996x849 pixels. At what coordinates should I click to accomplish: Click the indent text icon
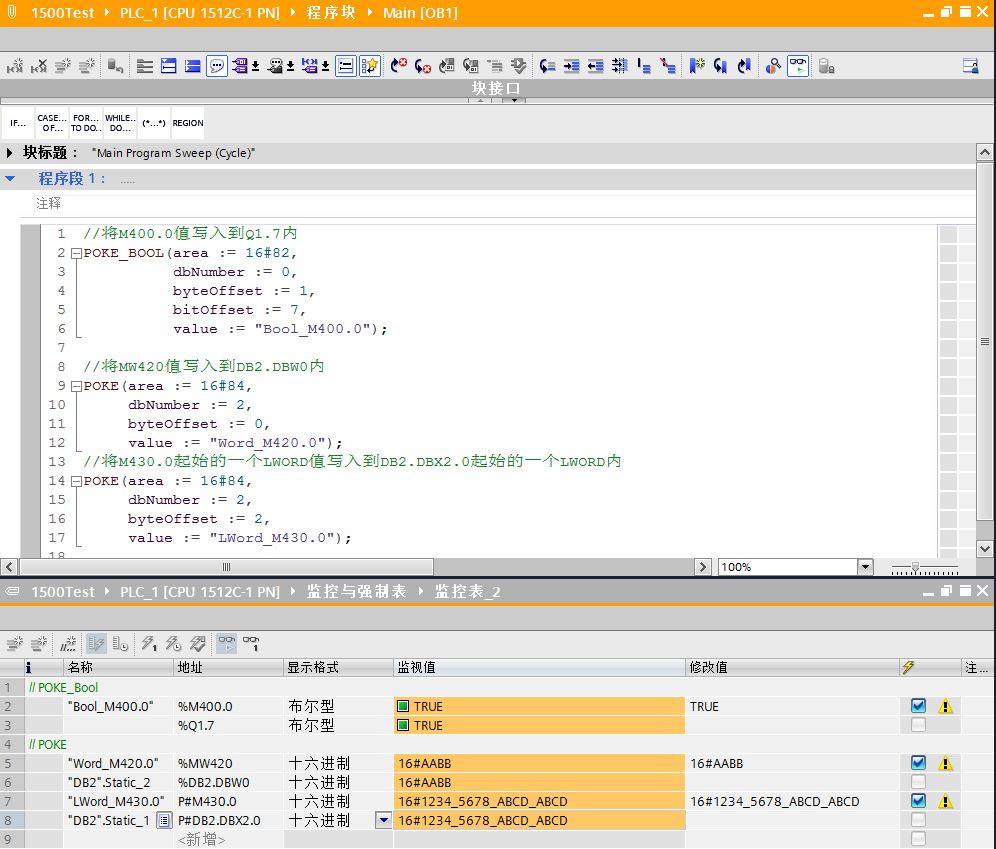[x=572, y=66]
